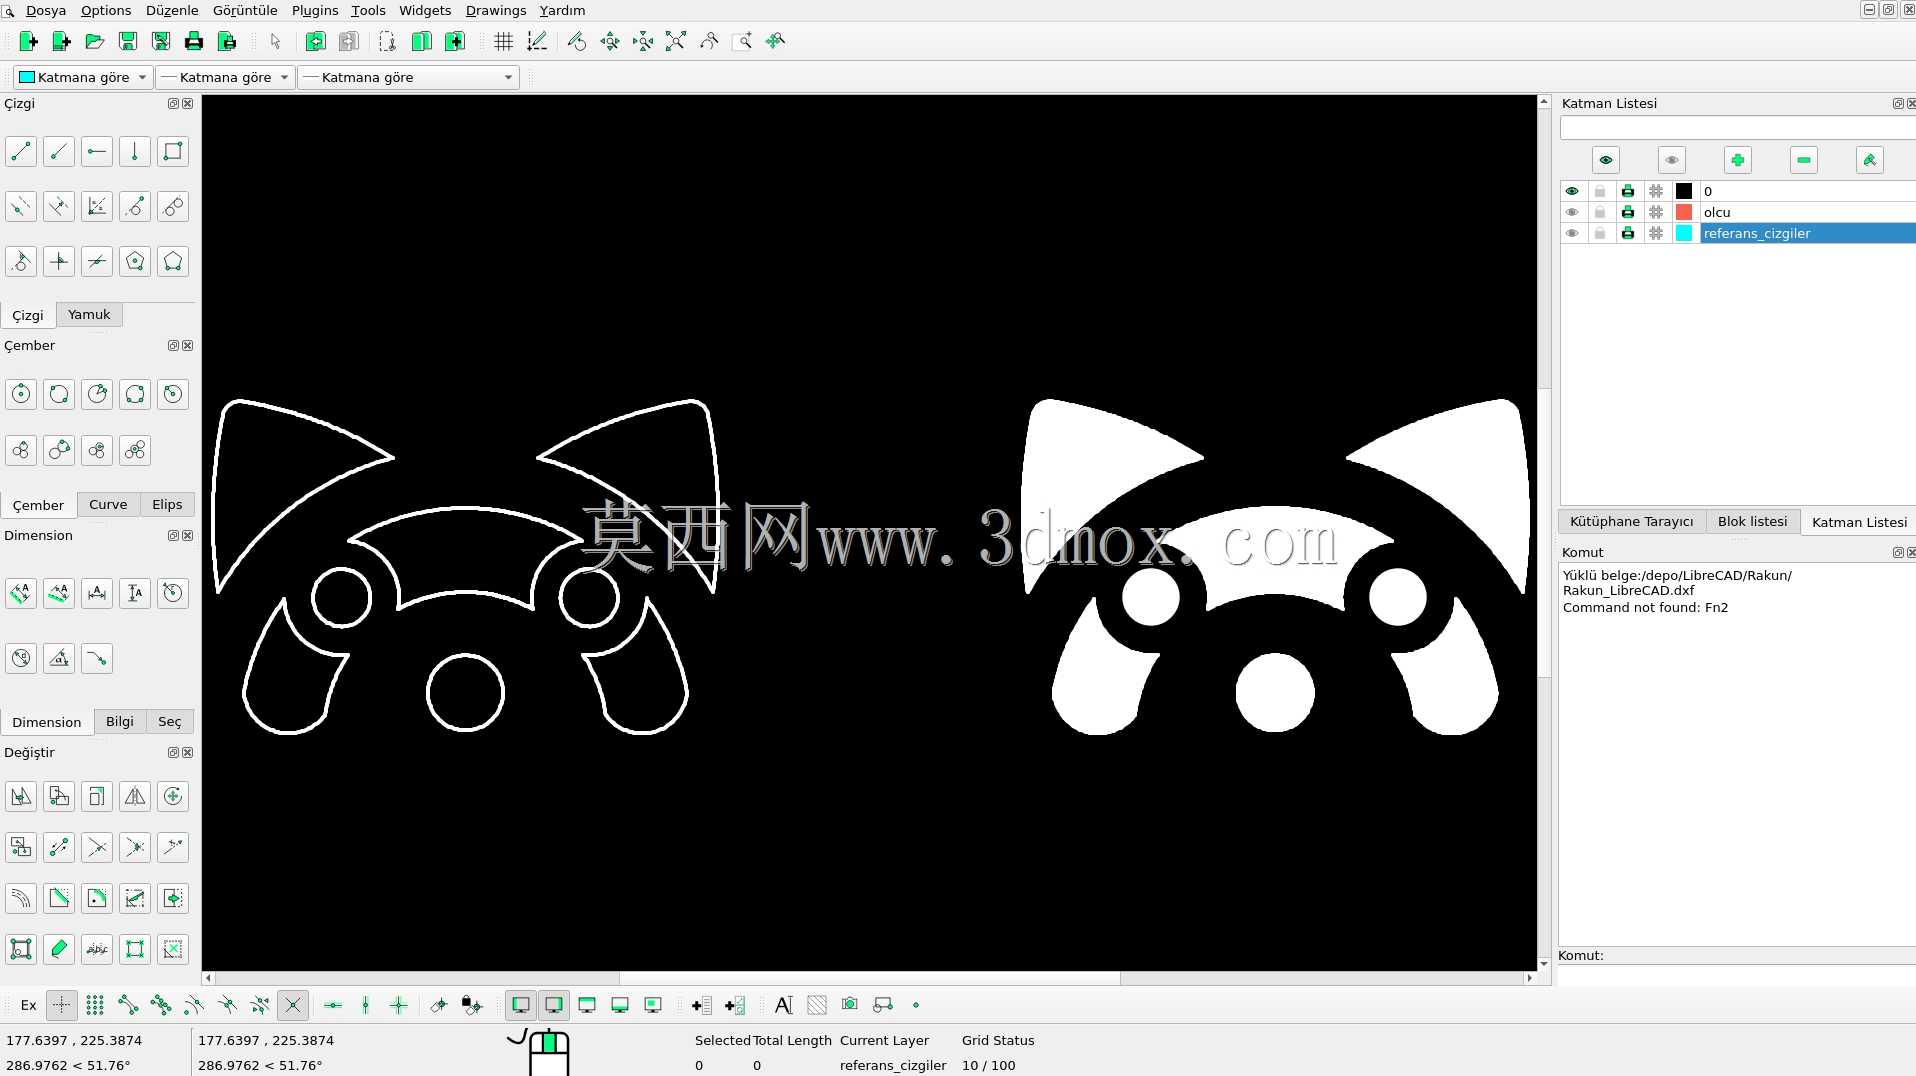
Task: Click the camera icon in bottom toolbar
Action: 850,1005
